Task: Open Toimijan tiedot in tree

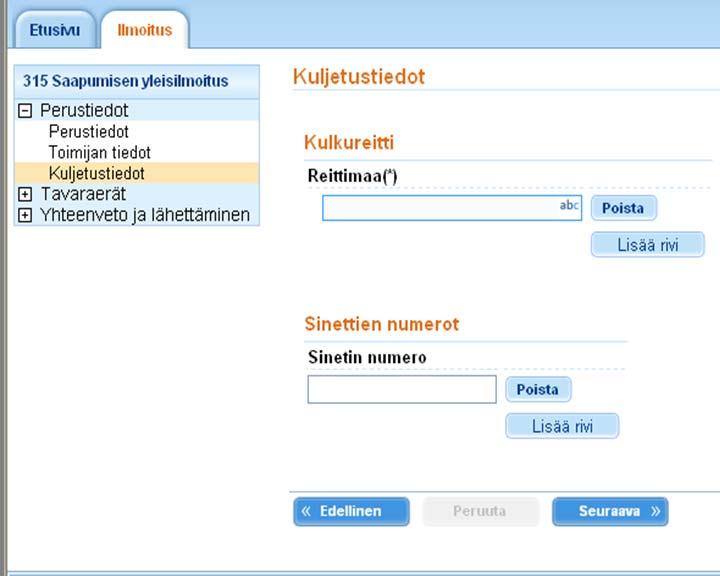Action: pos(100,152)
